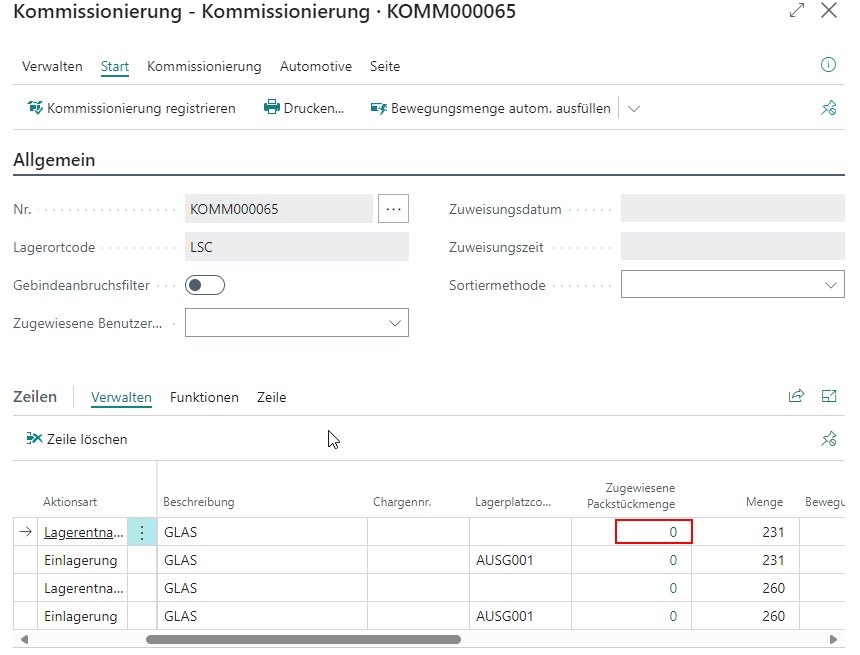The height and width of the screenshot is (655, 860).
Task: Click Bewegungsmenge autom. ausfüllen icon
Action: [x=378, y=108]
